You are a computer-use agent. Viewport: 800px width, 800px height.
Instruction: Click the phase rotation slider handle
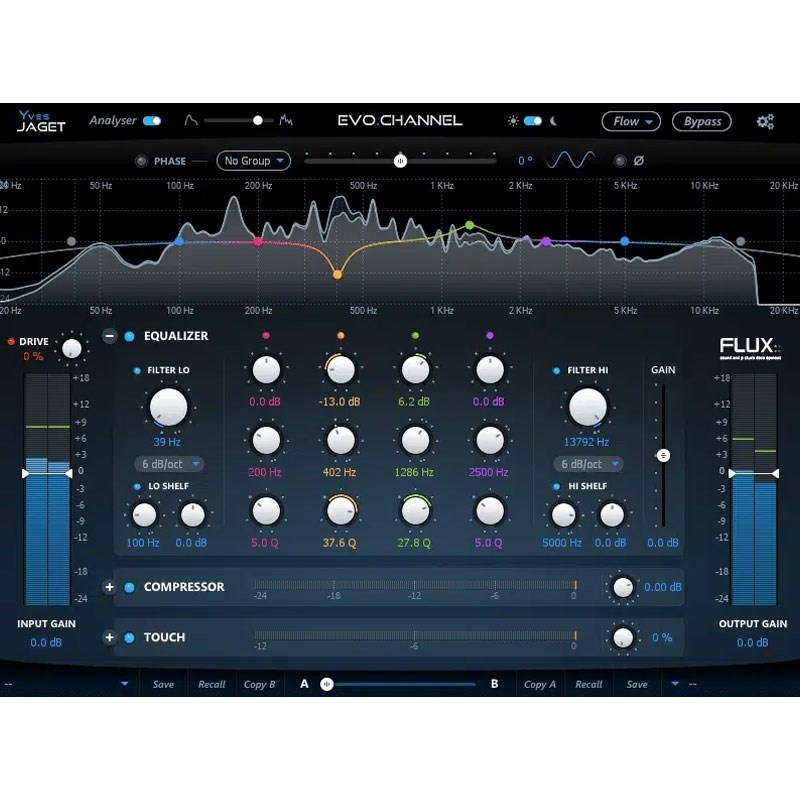[x=401, y=161]
